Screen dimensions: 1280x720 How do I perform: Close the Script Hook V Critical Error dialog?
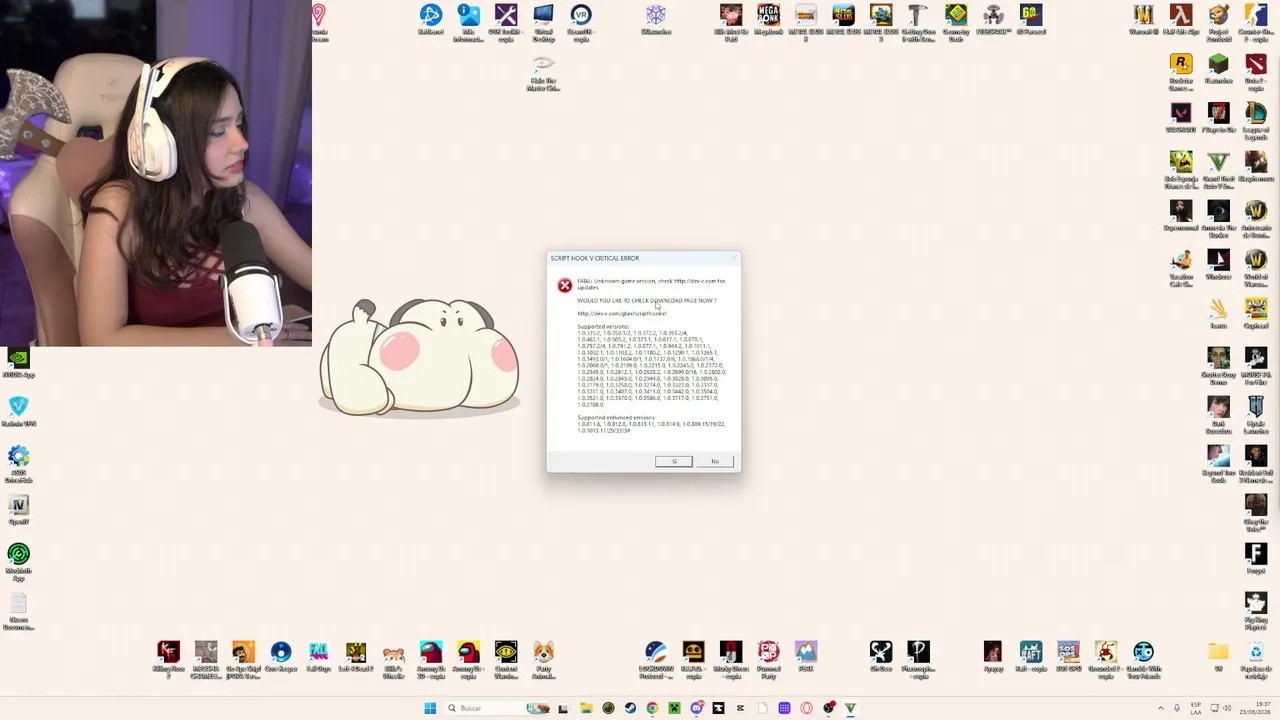tap(733, 258)
